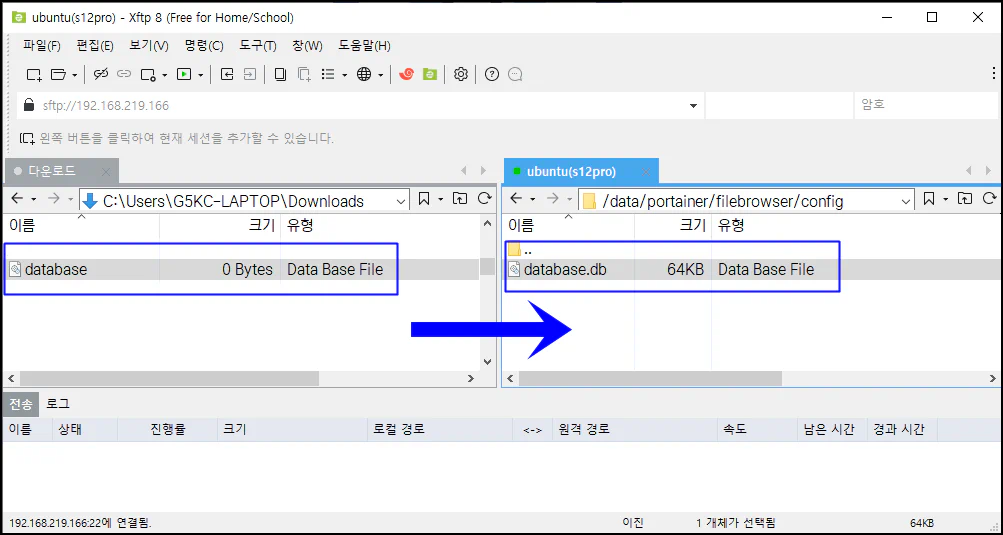Viewport: 1003px width, 535px height.
Task: Click the 원격 경로 column header
Action: (x=635, y=430)
